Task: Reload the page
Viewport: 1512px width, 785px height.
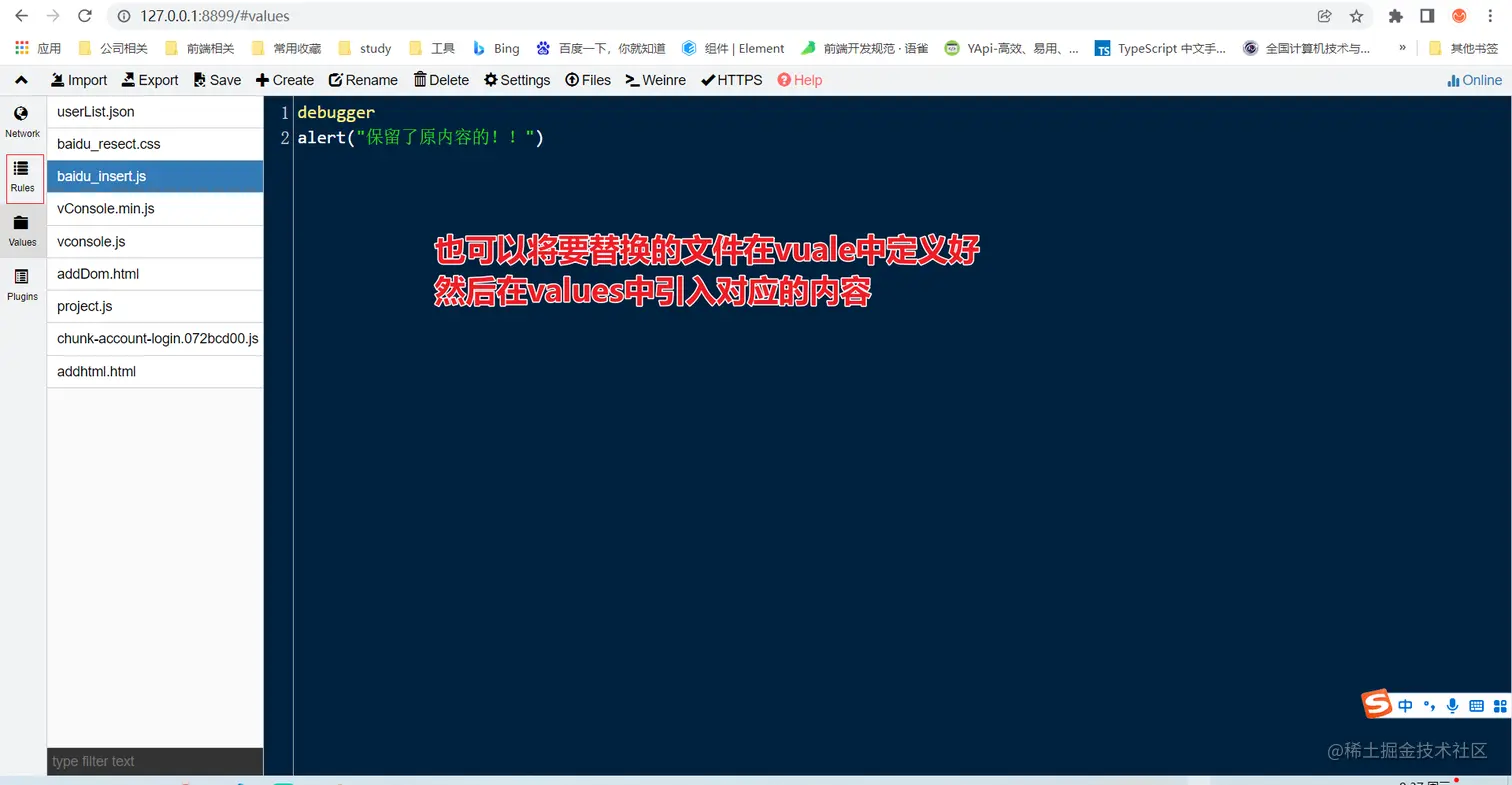Action: tap(85, 16)
